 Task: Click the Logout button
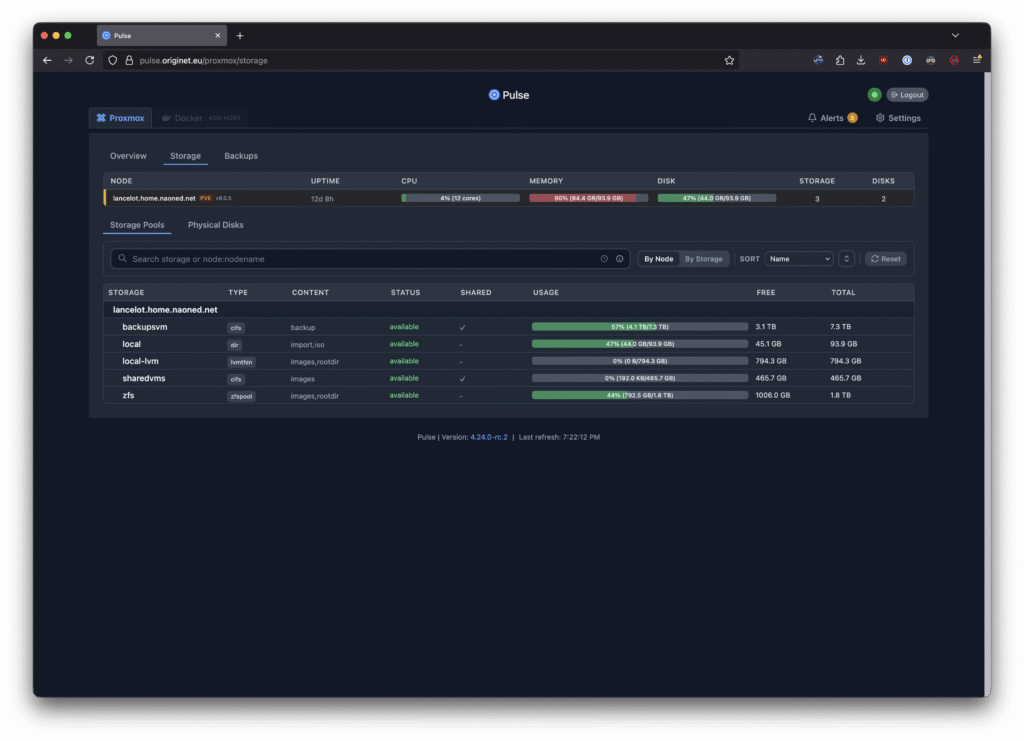(x=907, y=95)
